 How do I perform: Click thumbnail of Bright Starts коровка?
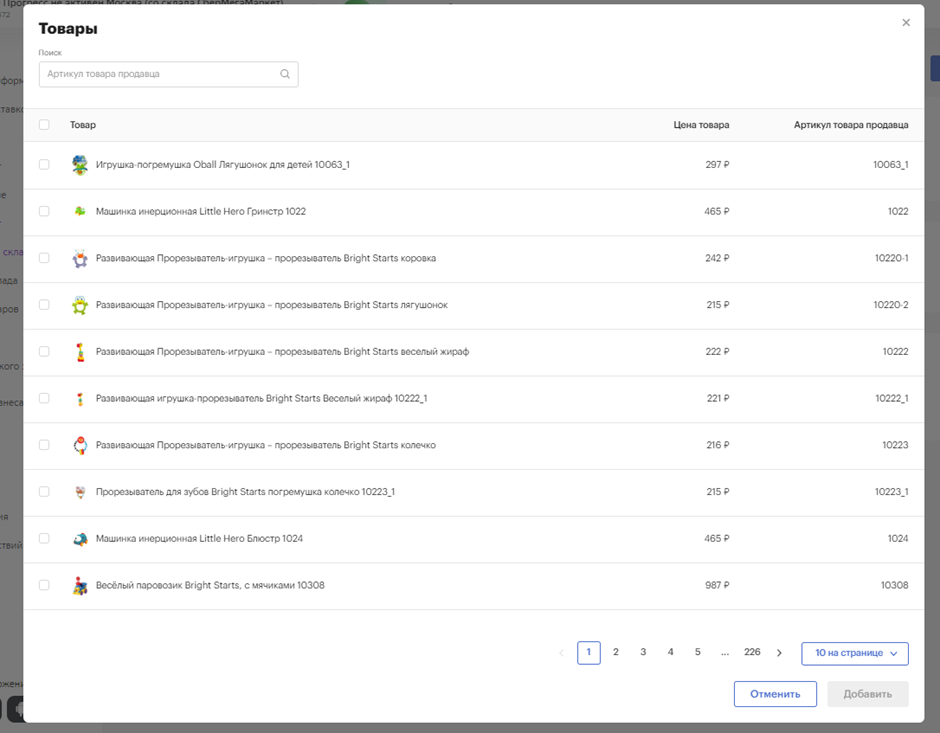click(80, 258)
